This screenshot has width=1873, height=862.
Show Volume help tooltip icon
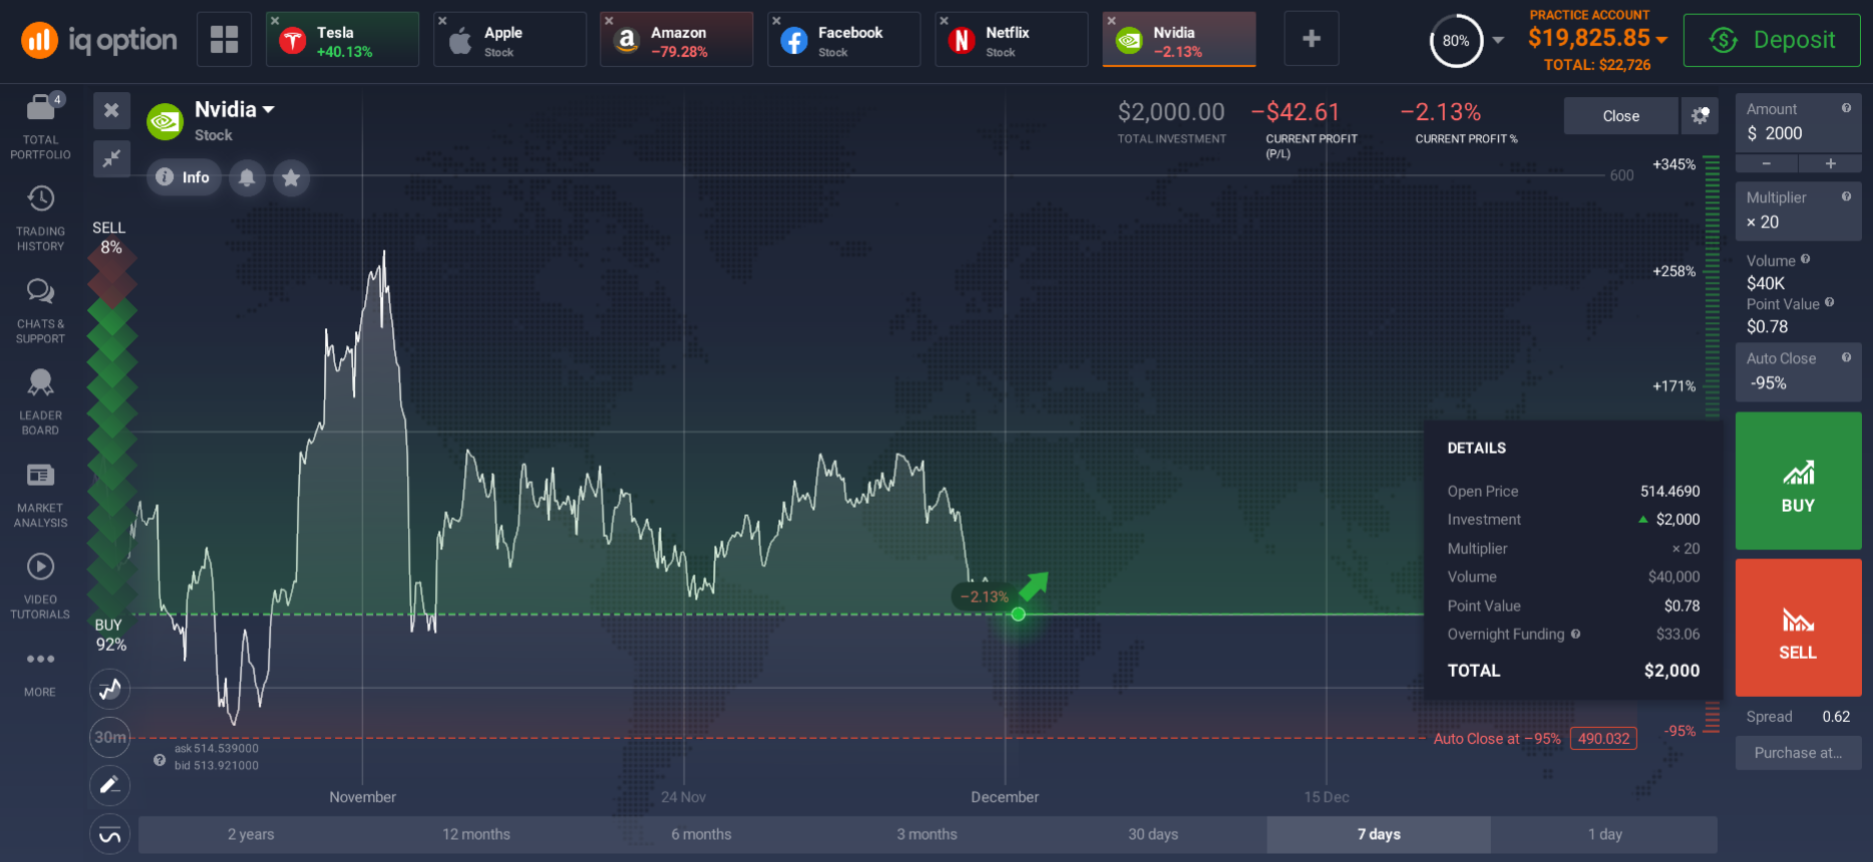coord(1805,260)
